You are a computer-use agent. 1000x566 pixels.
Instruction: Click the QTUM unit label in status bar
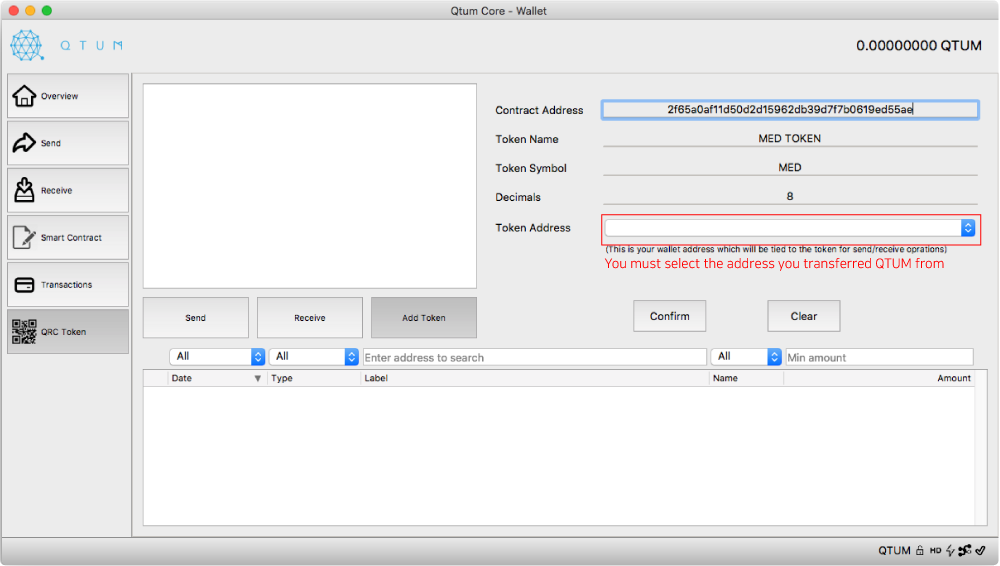tap(894, 551)
